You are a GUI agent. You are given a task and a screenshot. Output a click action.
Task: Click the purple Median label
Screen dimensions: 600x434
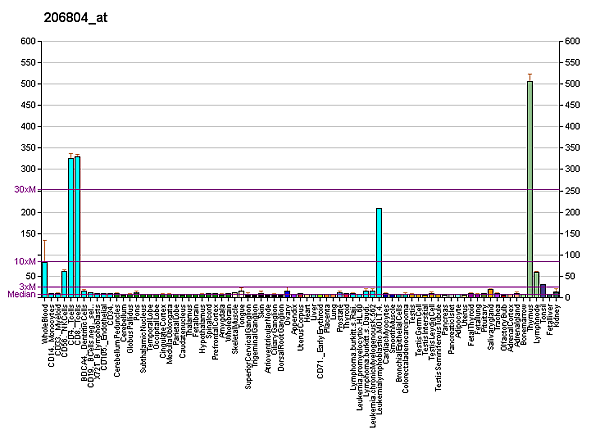(21, 294)
